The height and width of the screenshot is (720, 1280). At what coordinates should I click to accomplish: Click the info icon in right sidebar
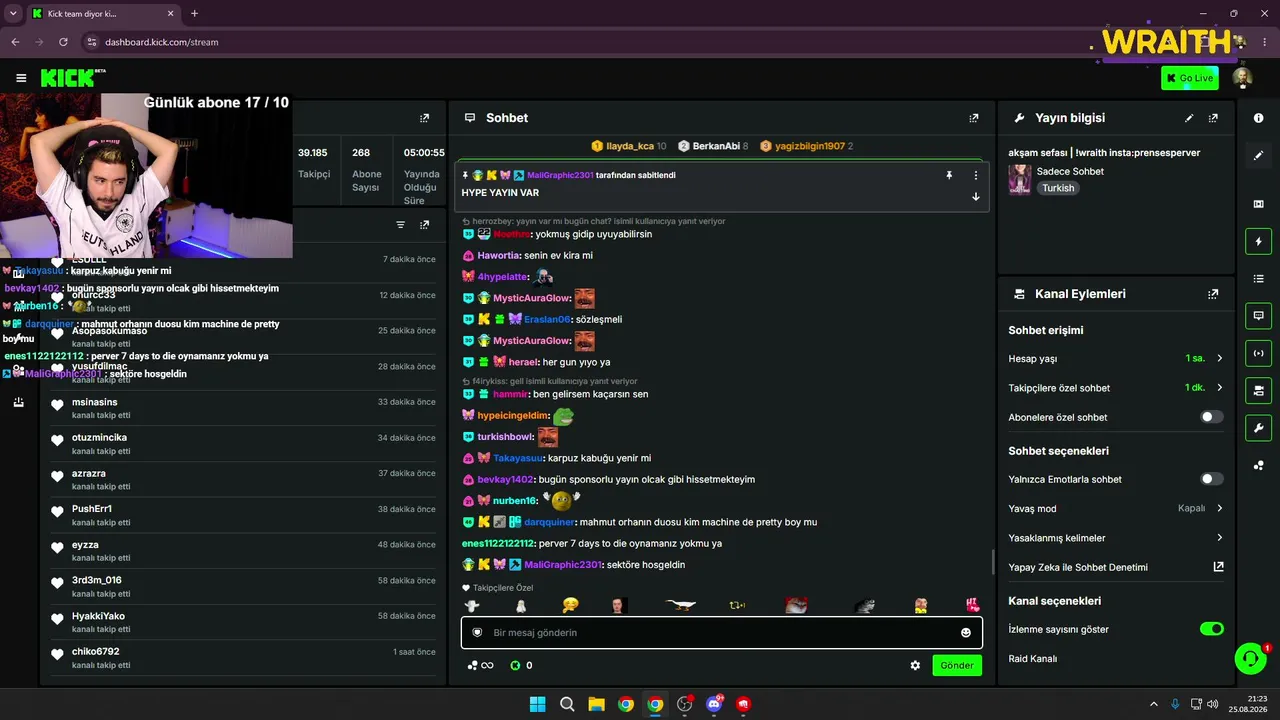coord(1258,118)
